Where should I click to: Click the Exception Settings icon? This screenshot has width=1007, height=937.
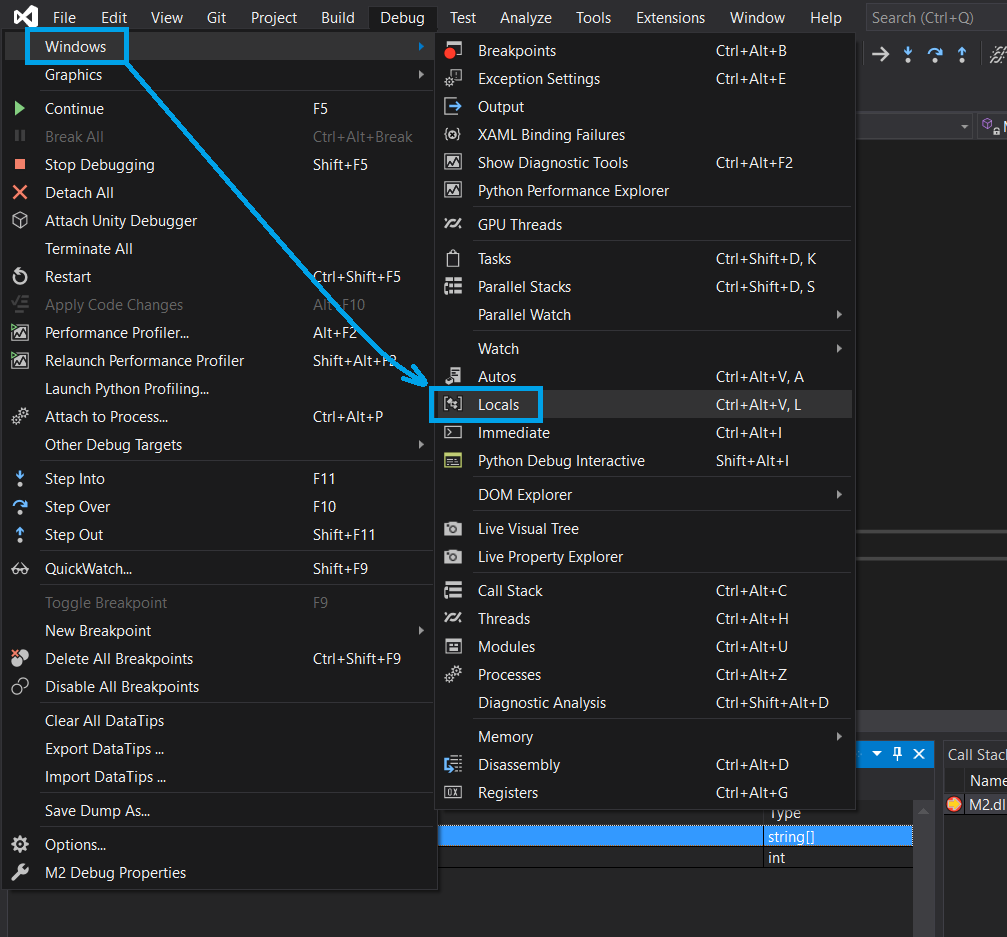[453, 78]
